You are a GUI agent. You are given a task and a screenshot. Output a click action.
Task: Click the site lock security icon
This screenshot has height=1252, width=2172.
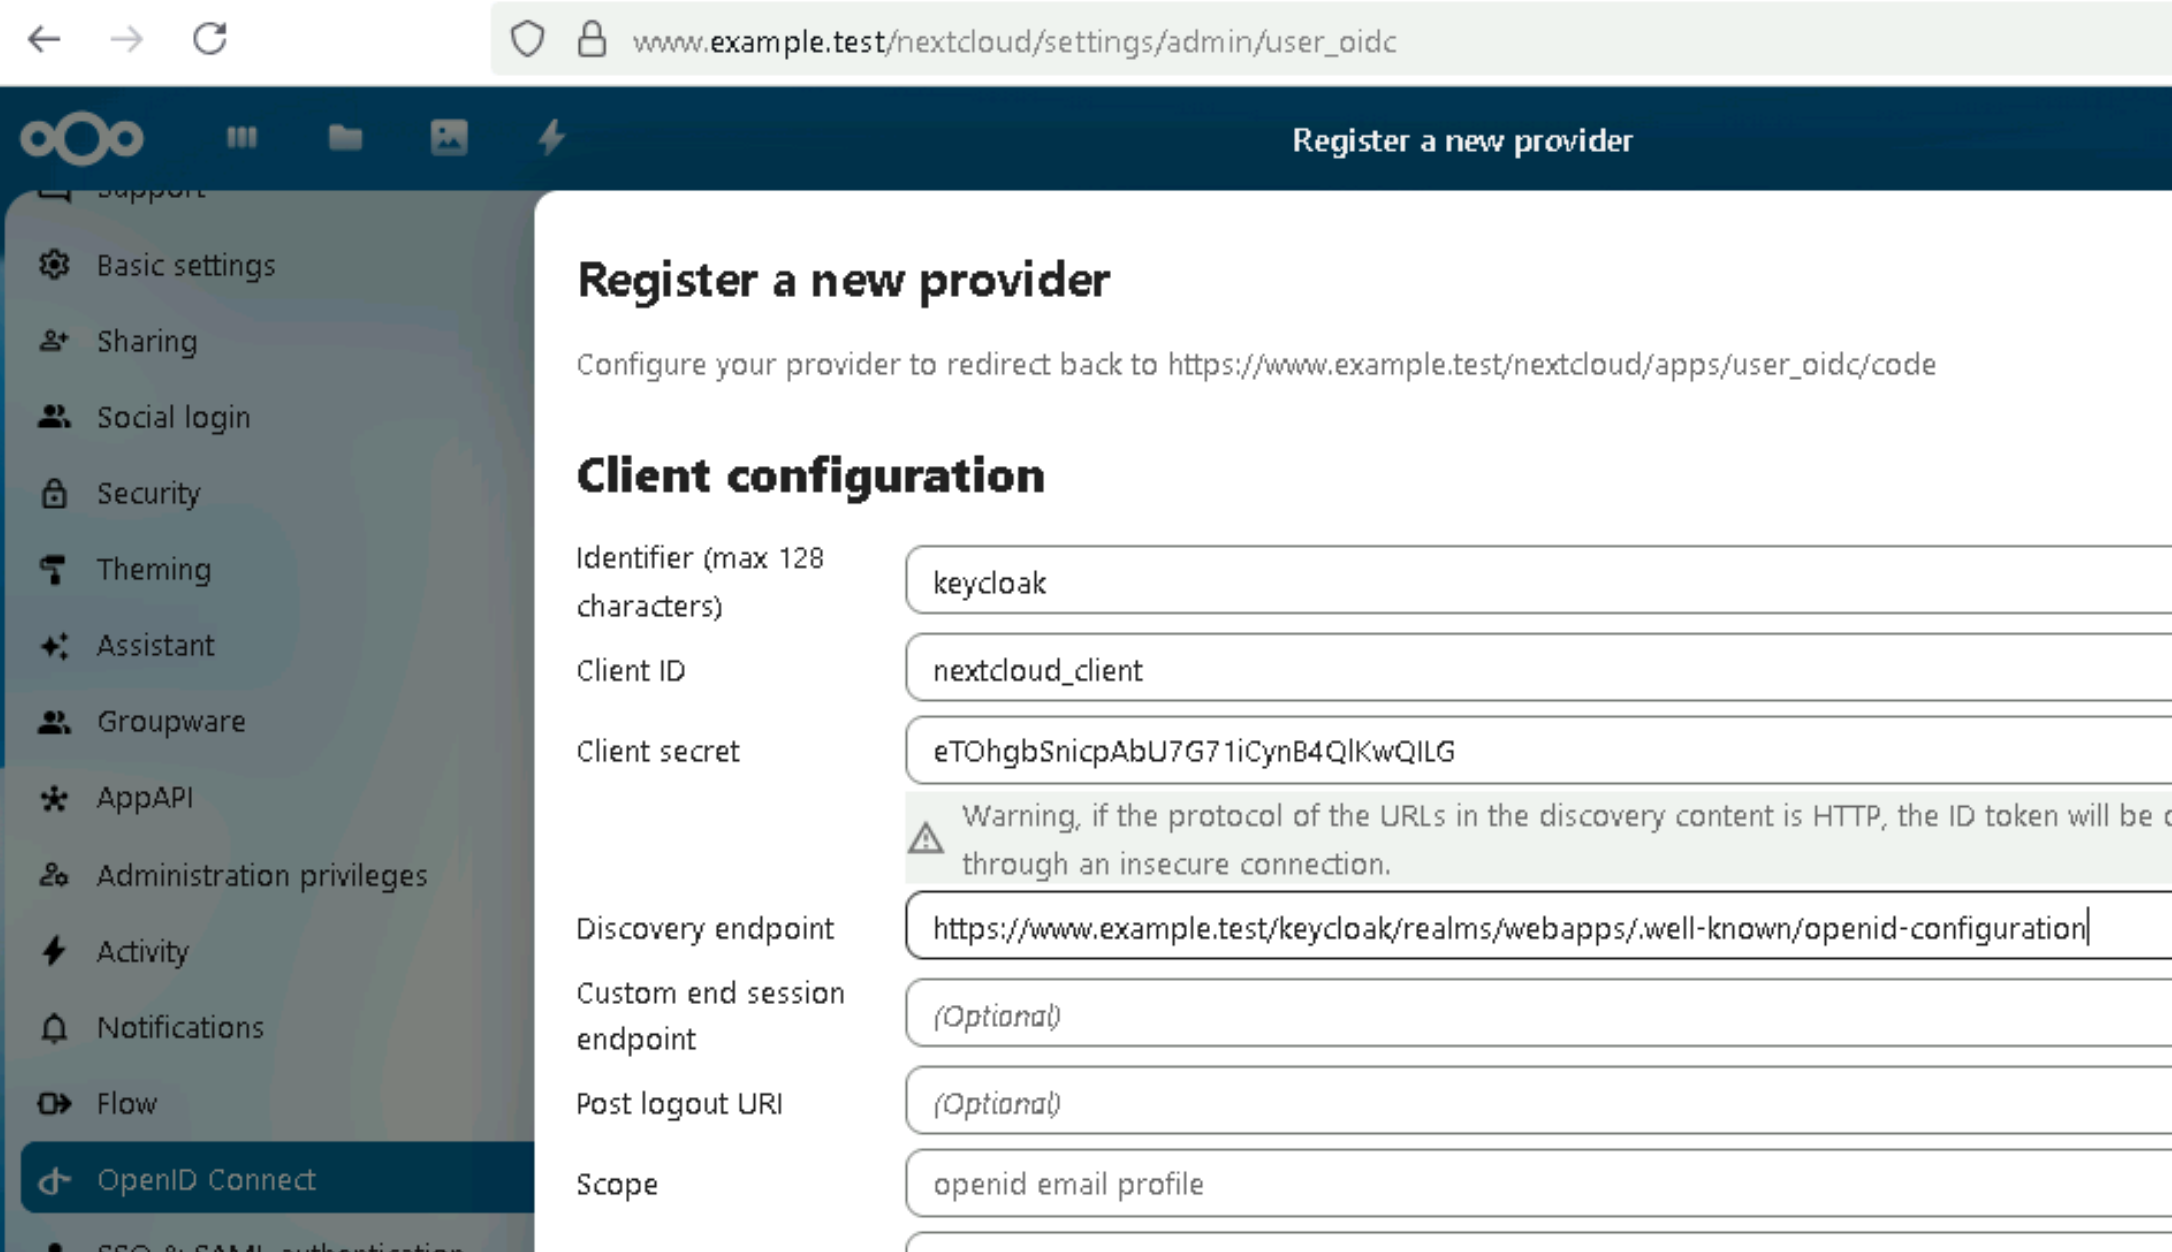pos(592,40)
